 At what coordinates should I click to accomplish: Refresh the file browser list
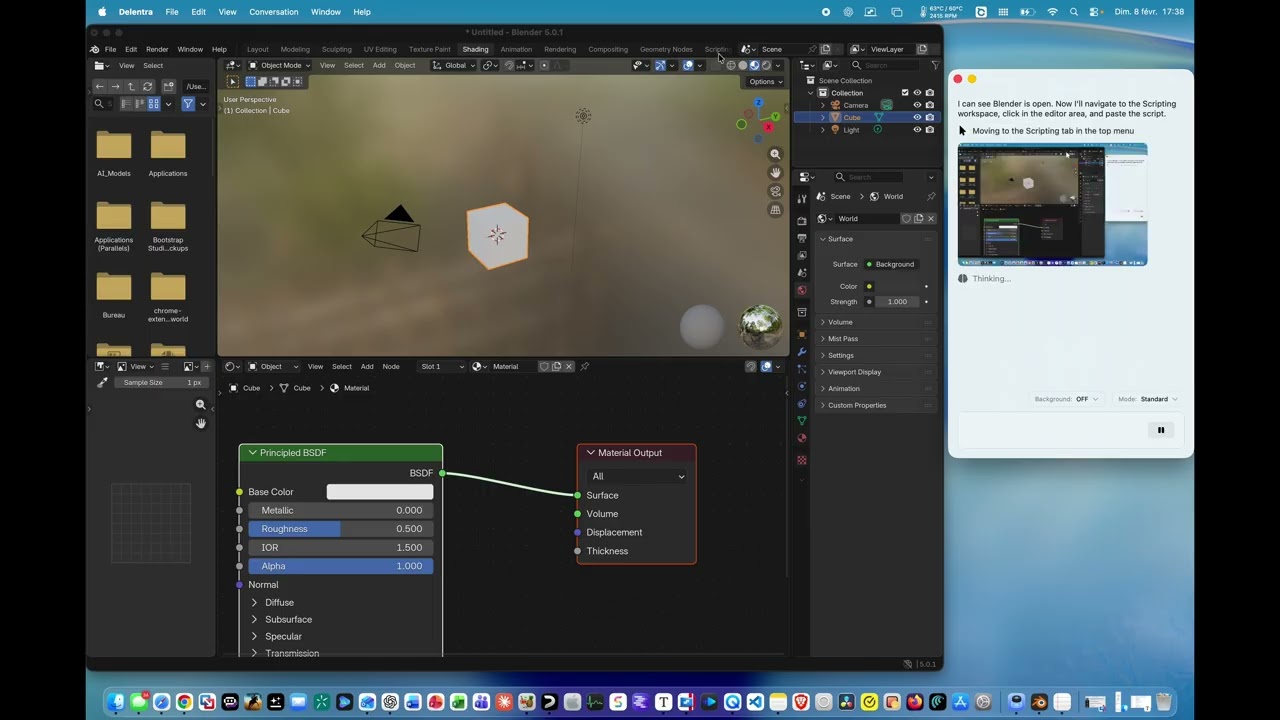(x=148, y=86)
